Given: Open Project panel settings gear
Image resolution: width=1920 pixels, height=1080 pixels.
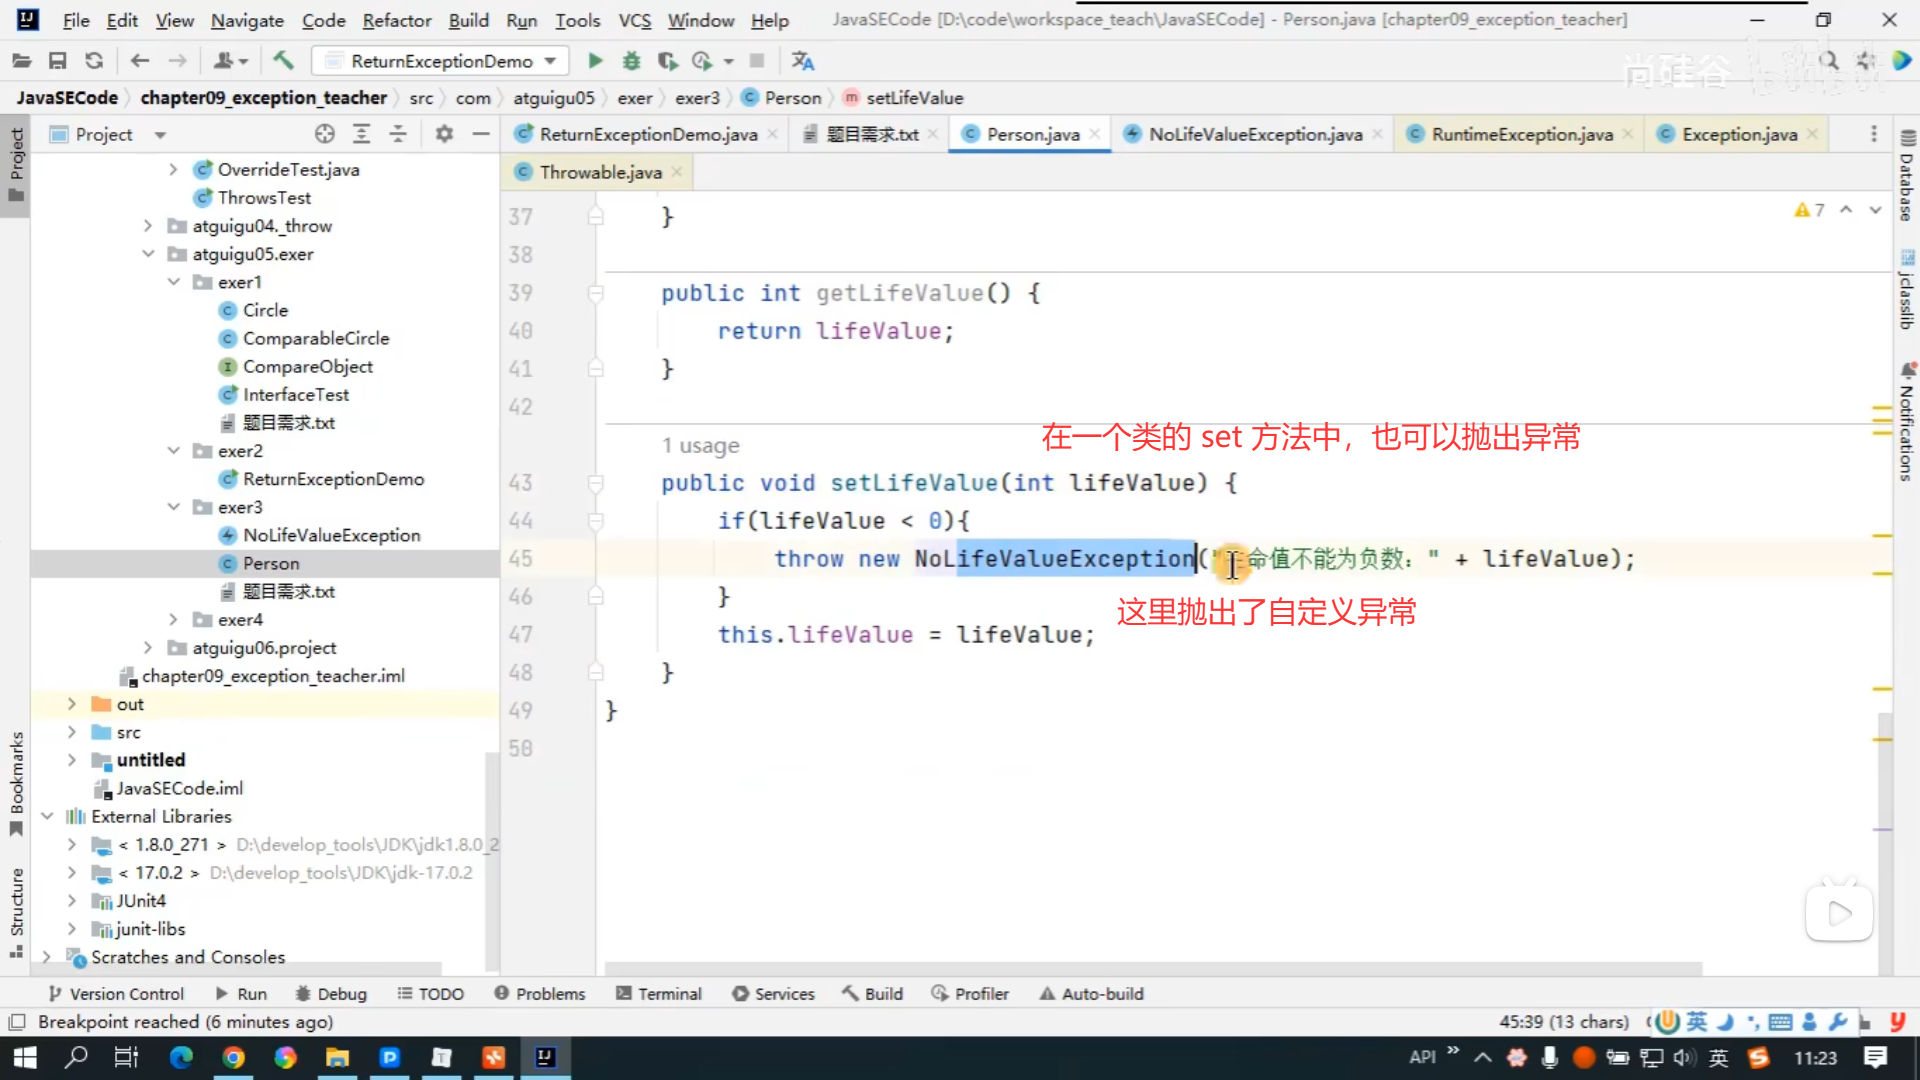Looking at the screenshot, I should point(444,134).
